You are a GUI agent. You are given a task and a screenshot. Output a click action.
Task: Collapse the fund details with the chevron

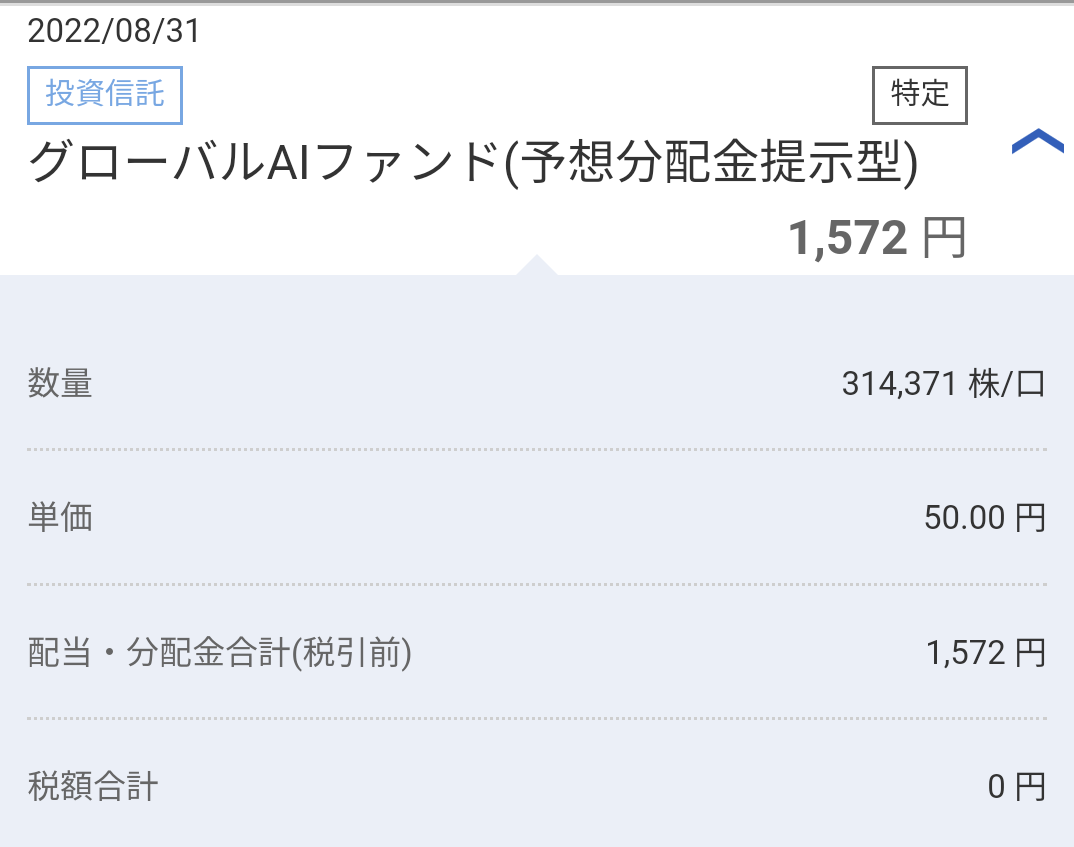tap(1037, 143)
